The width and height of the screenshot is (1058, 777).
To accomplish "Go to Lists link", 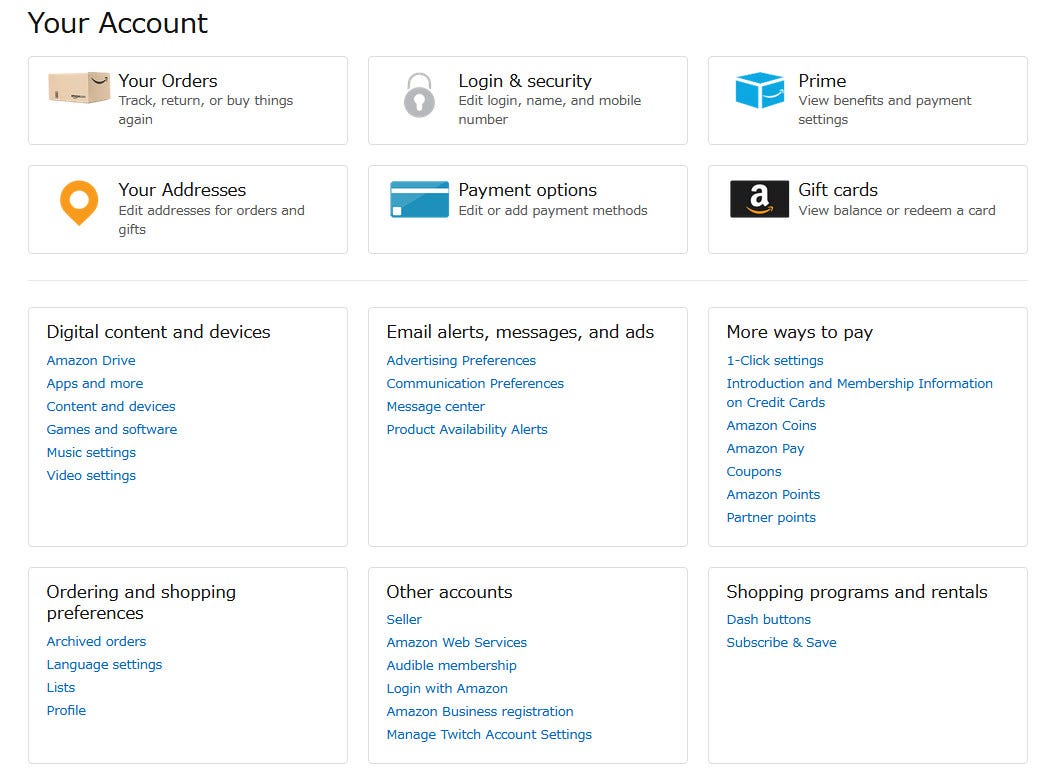I will point(61,687).
